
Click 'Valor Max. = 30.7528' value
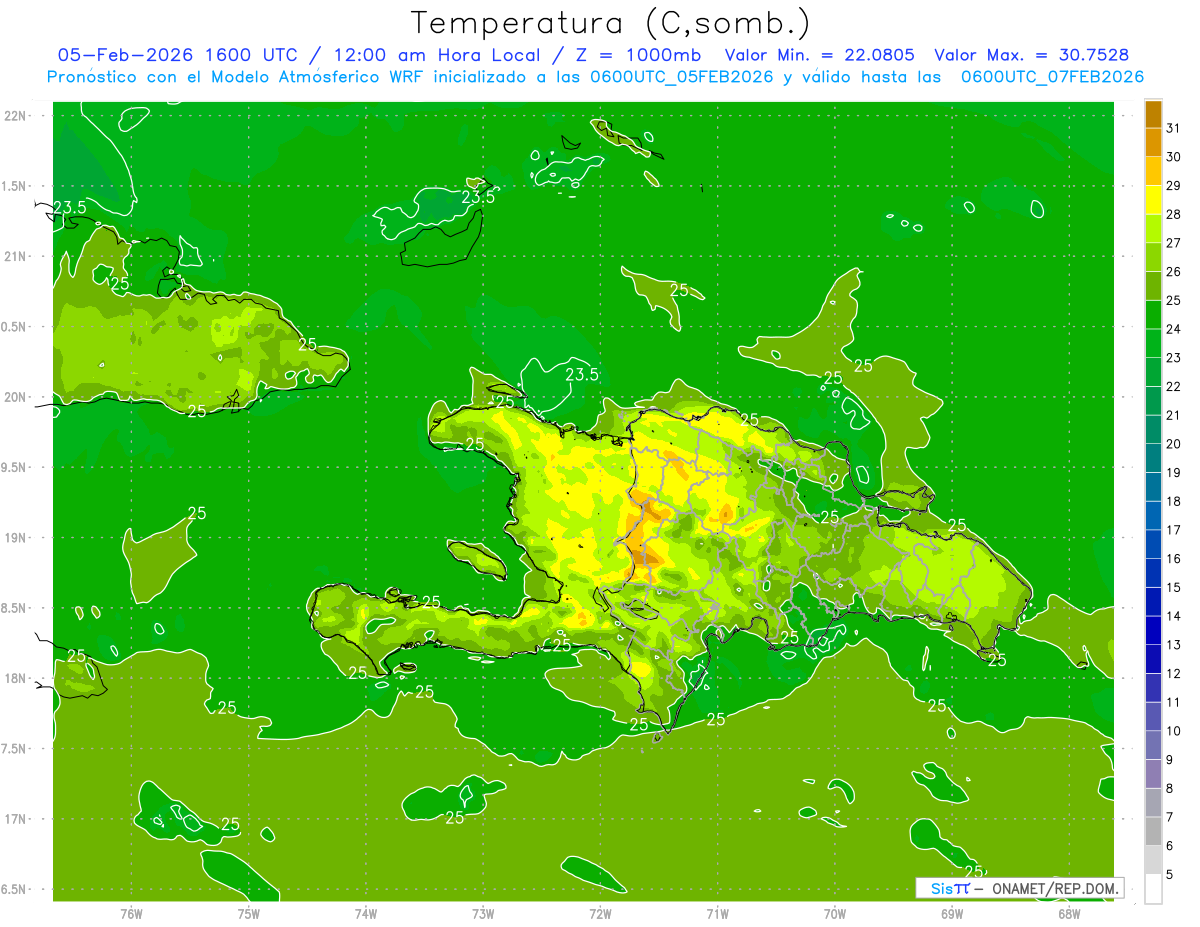click(x=1032, y=55)
